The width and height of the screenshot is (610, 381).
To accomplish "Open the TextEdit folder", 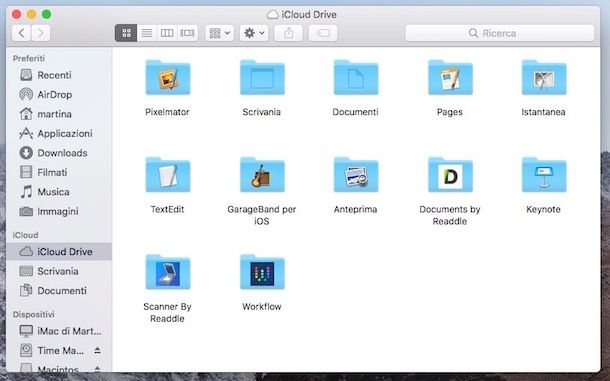I will (x=168, y=175).
